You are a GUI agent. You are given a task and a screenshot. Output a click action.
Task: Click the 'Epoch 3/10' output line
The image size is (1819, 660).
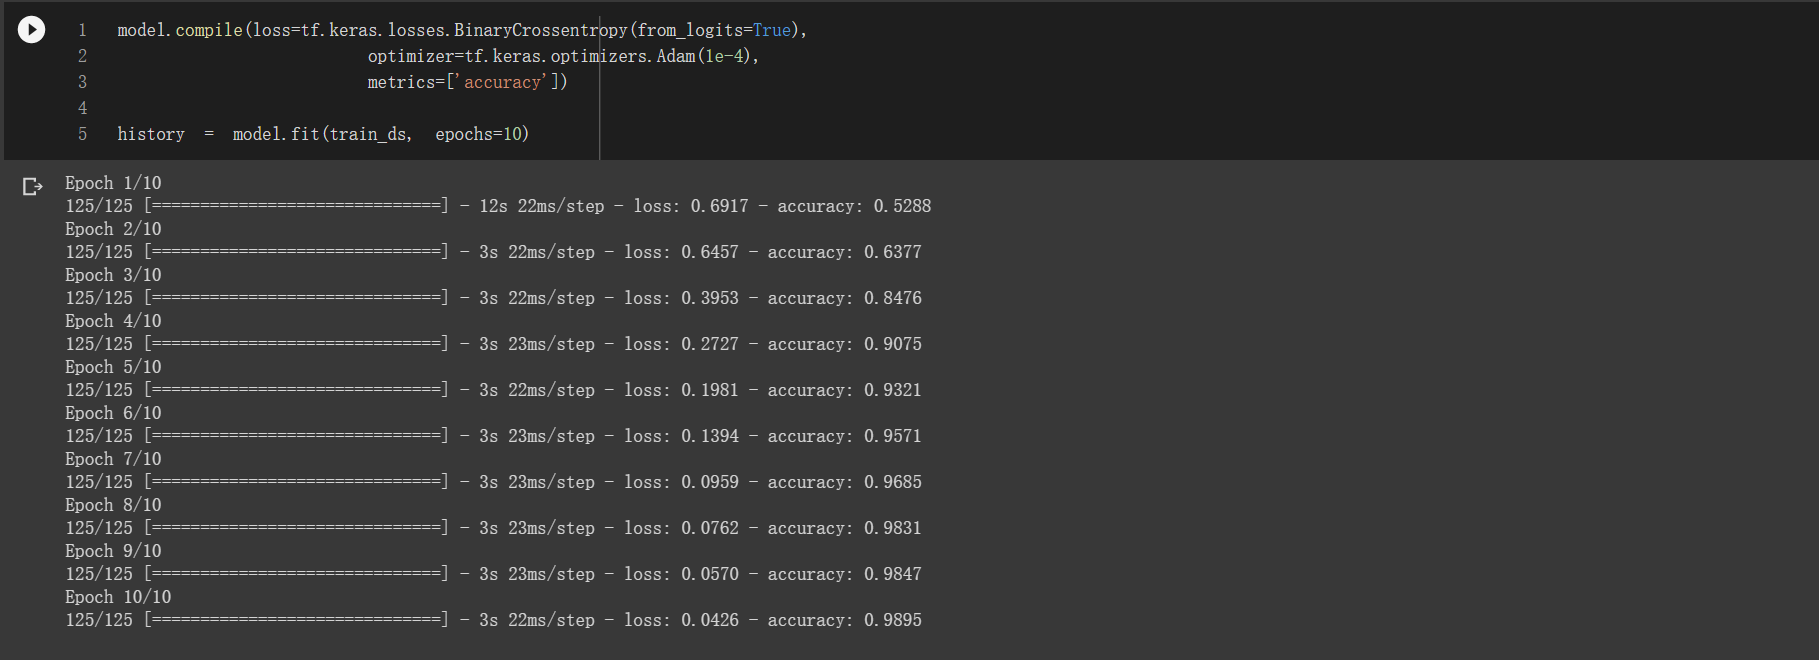tap(113, 275)
